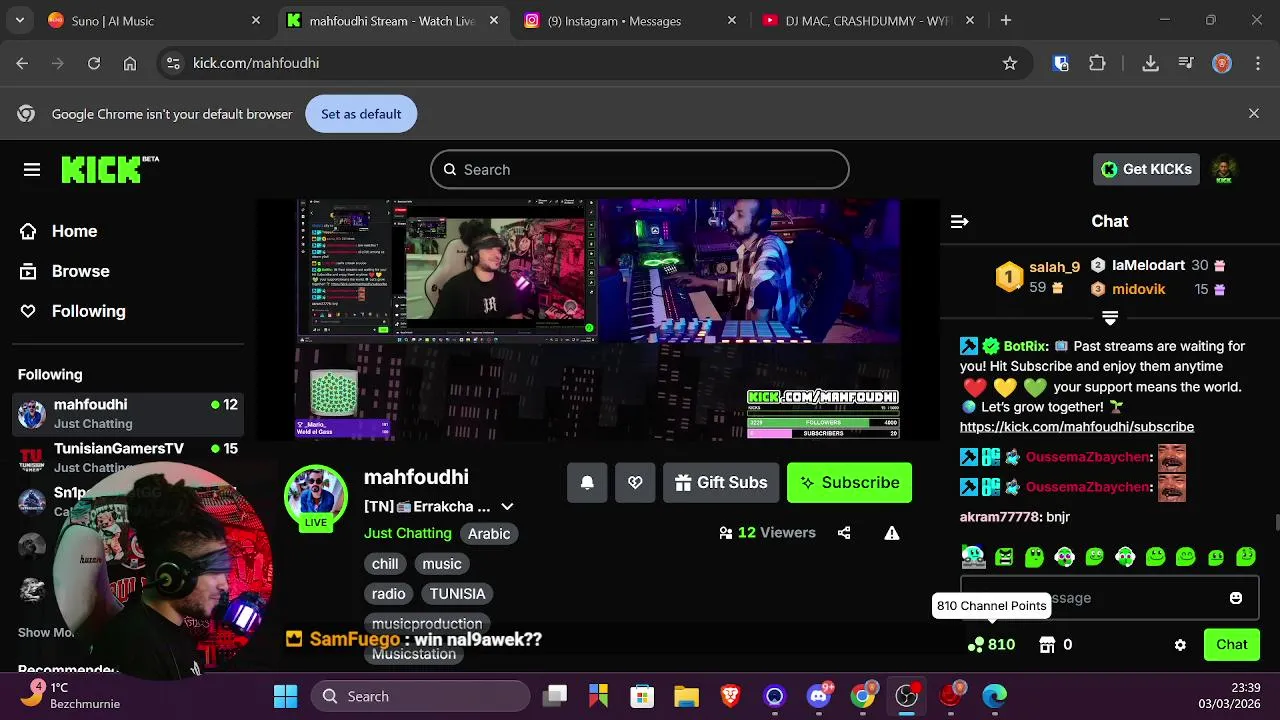
Task: Open IaMelodart on the leaderboard
Action: pos(1148,265)
